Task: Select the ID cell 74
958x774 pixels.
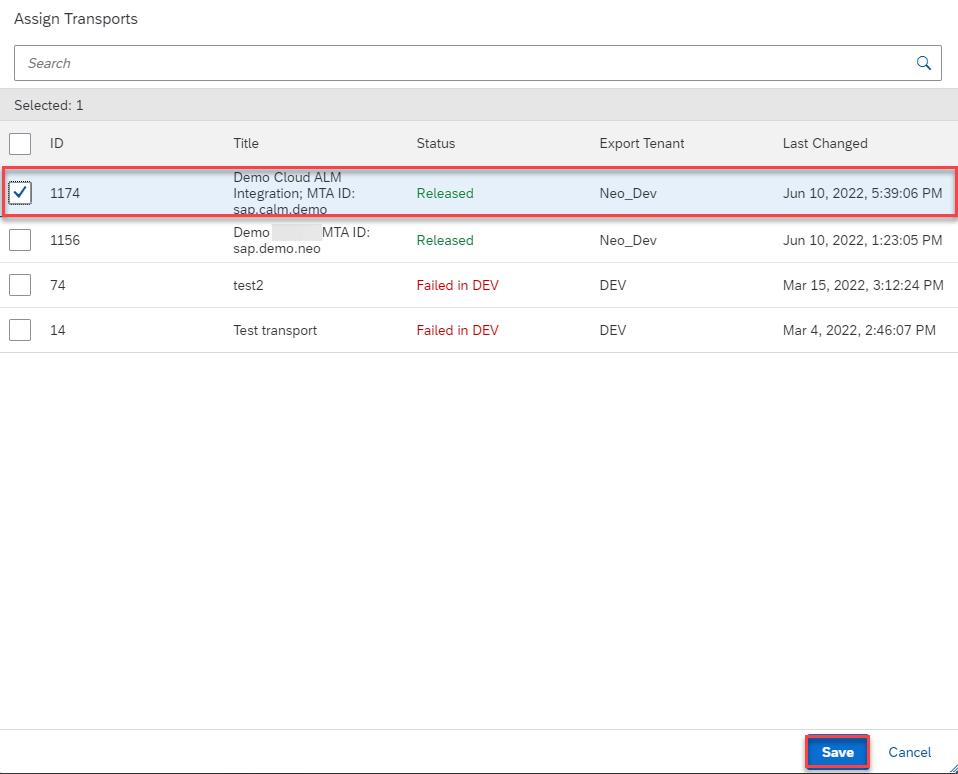Action: (57, 285)
